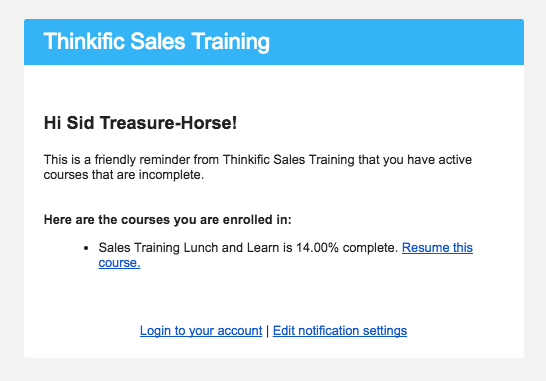Screen dimensions: 546x381
Task: Open the Resume this course link
Action: pyautogui.click(x=437, y=248)
